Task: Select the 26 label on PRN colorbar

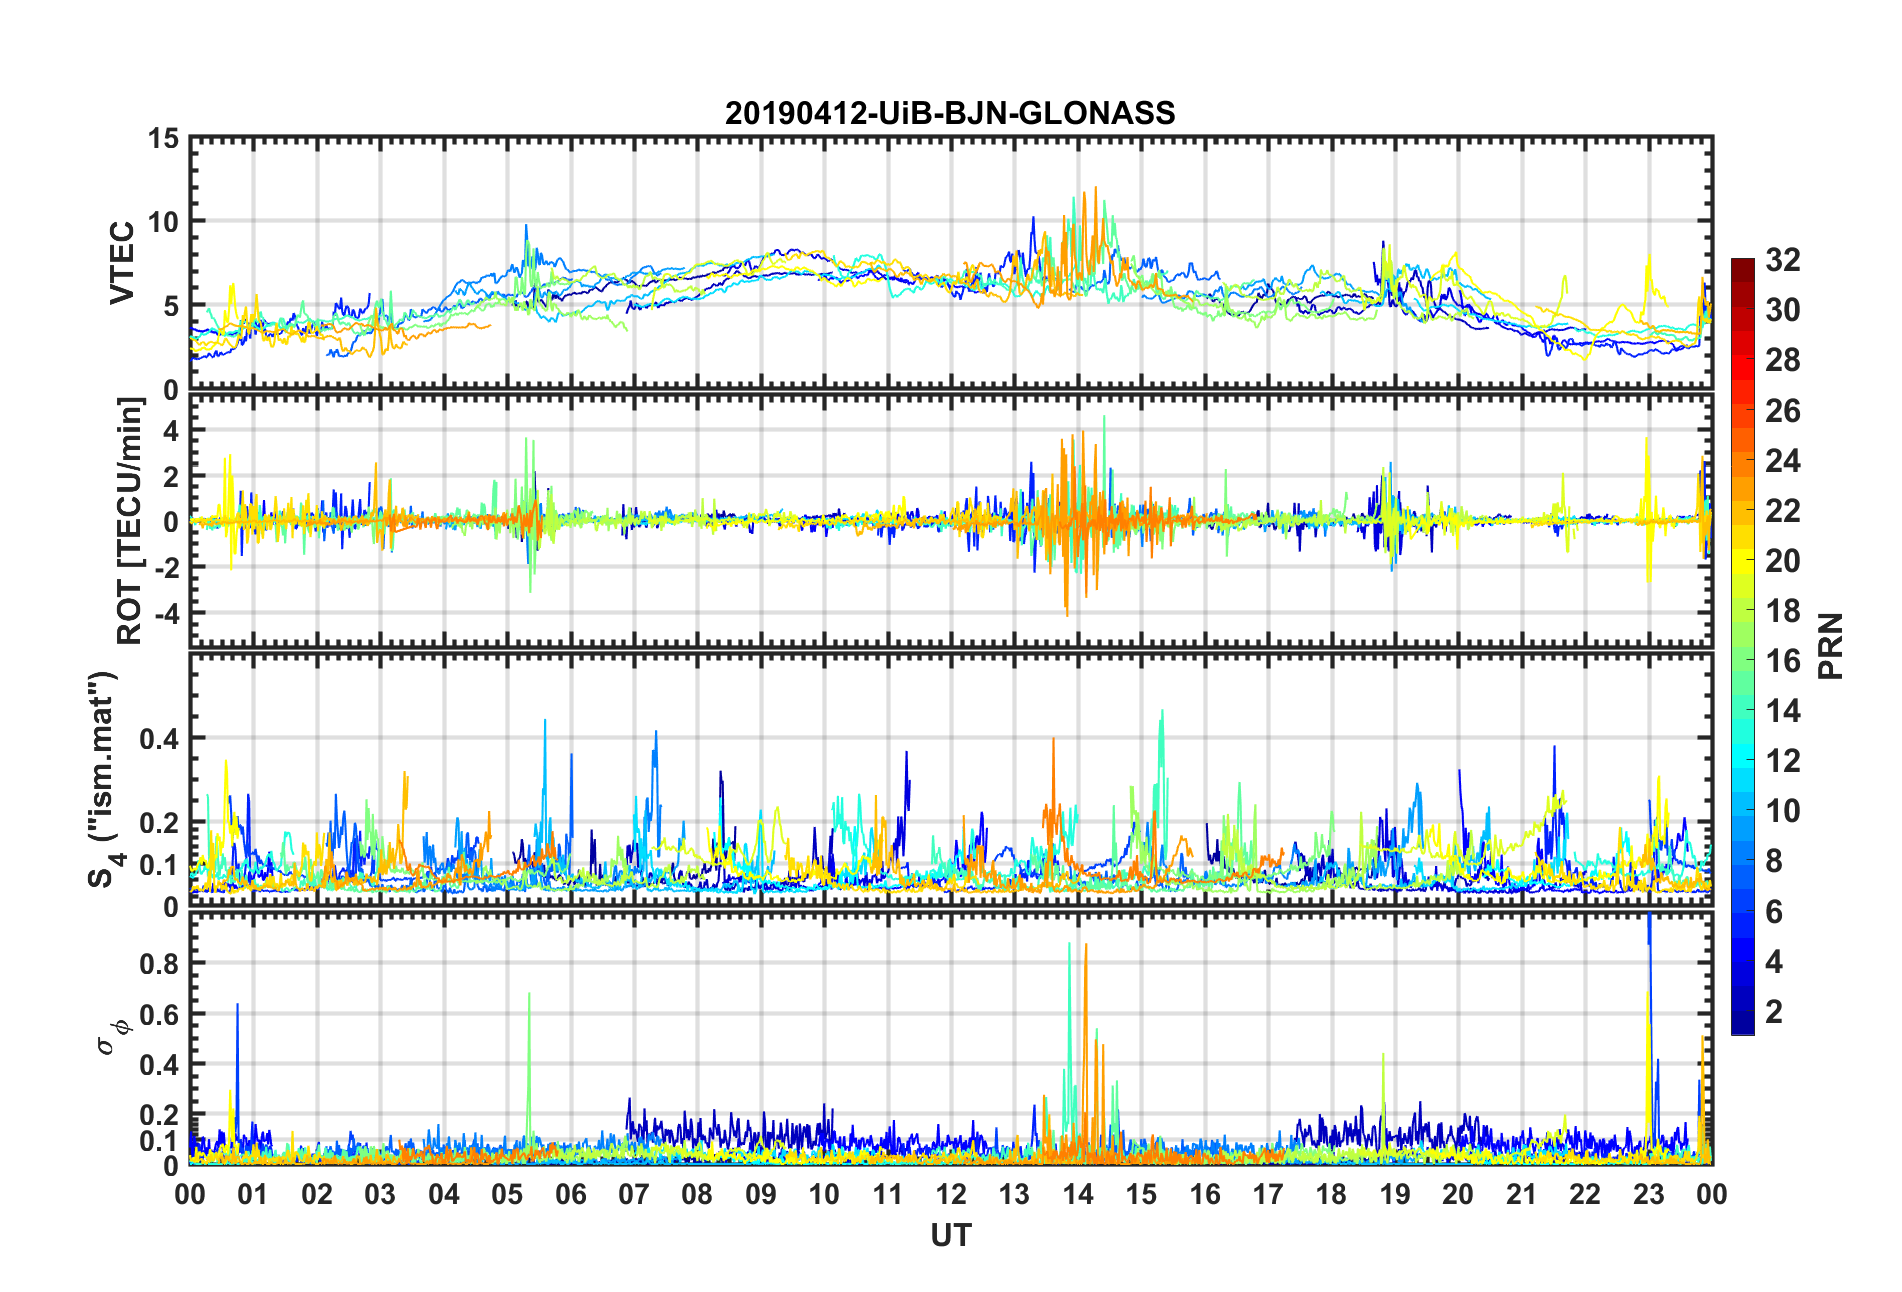Action: 1783,410
